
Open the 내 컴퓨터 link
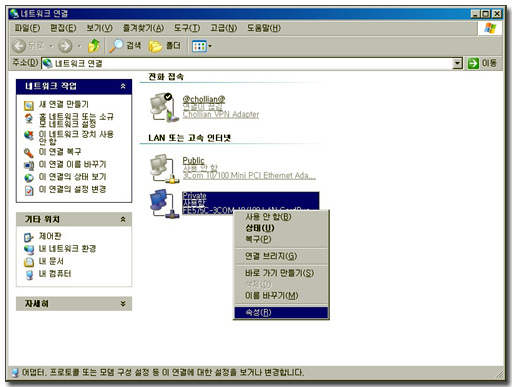coord(55,274)
